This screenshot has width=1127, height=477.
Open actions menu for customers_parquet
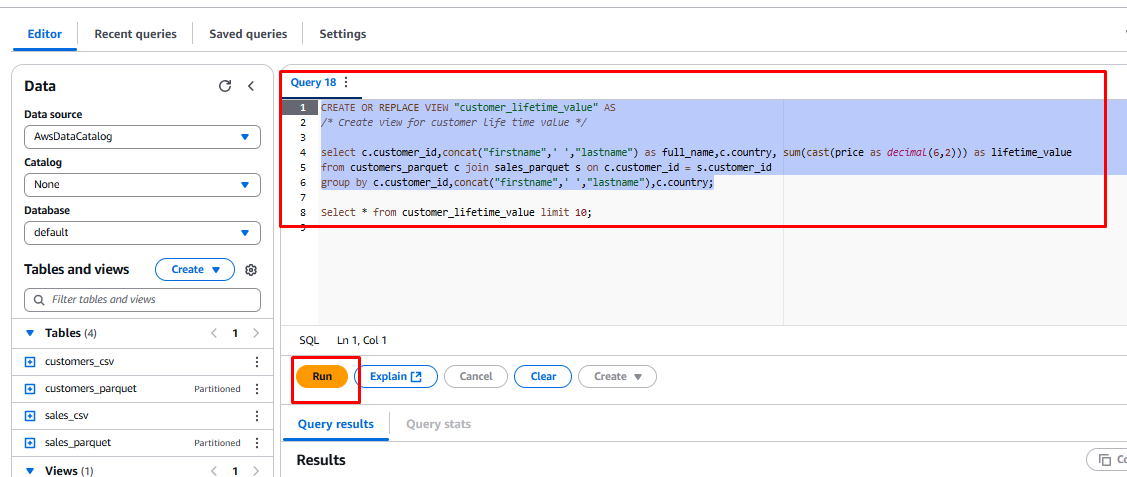(256, 389)
